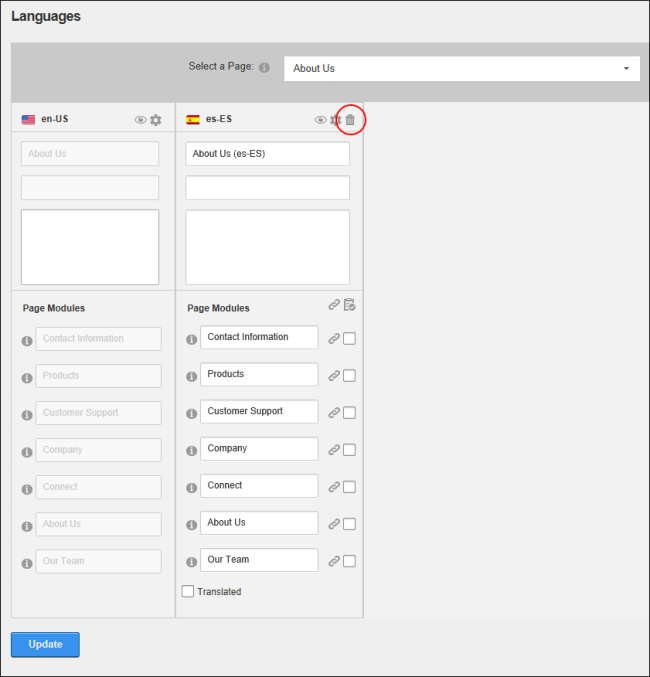Viewport: 650px width, 677px height.
Task: Click the link icon in es-ES Page Modules header
Action: click(334, 305)
